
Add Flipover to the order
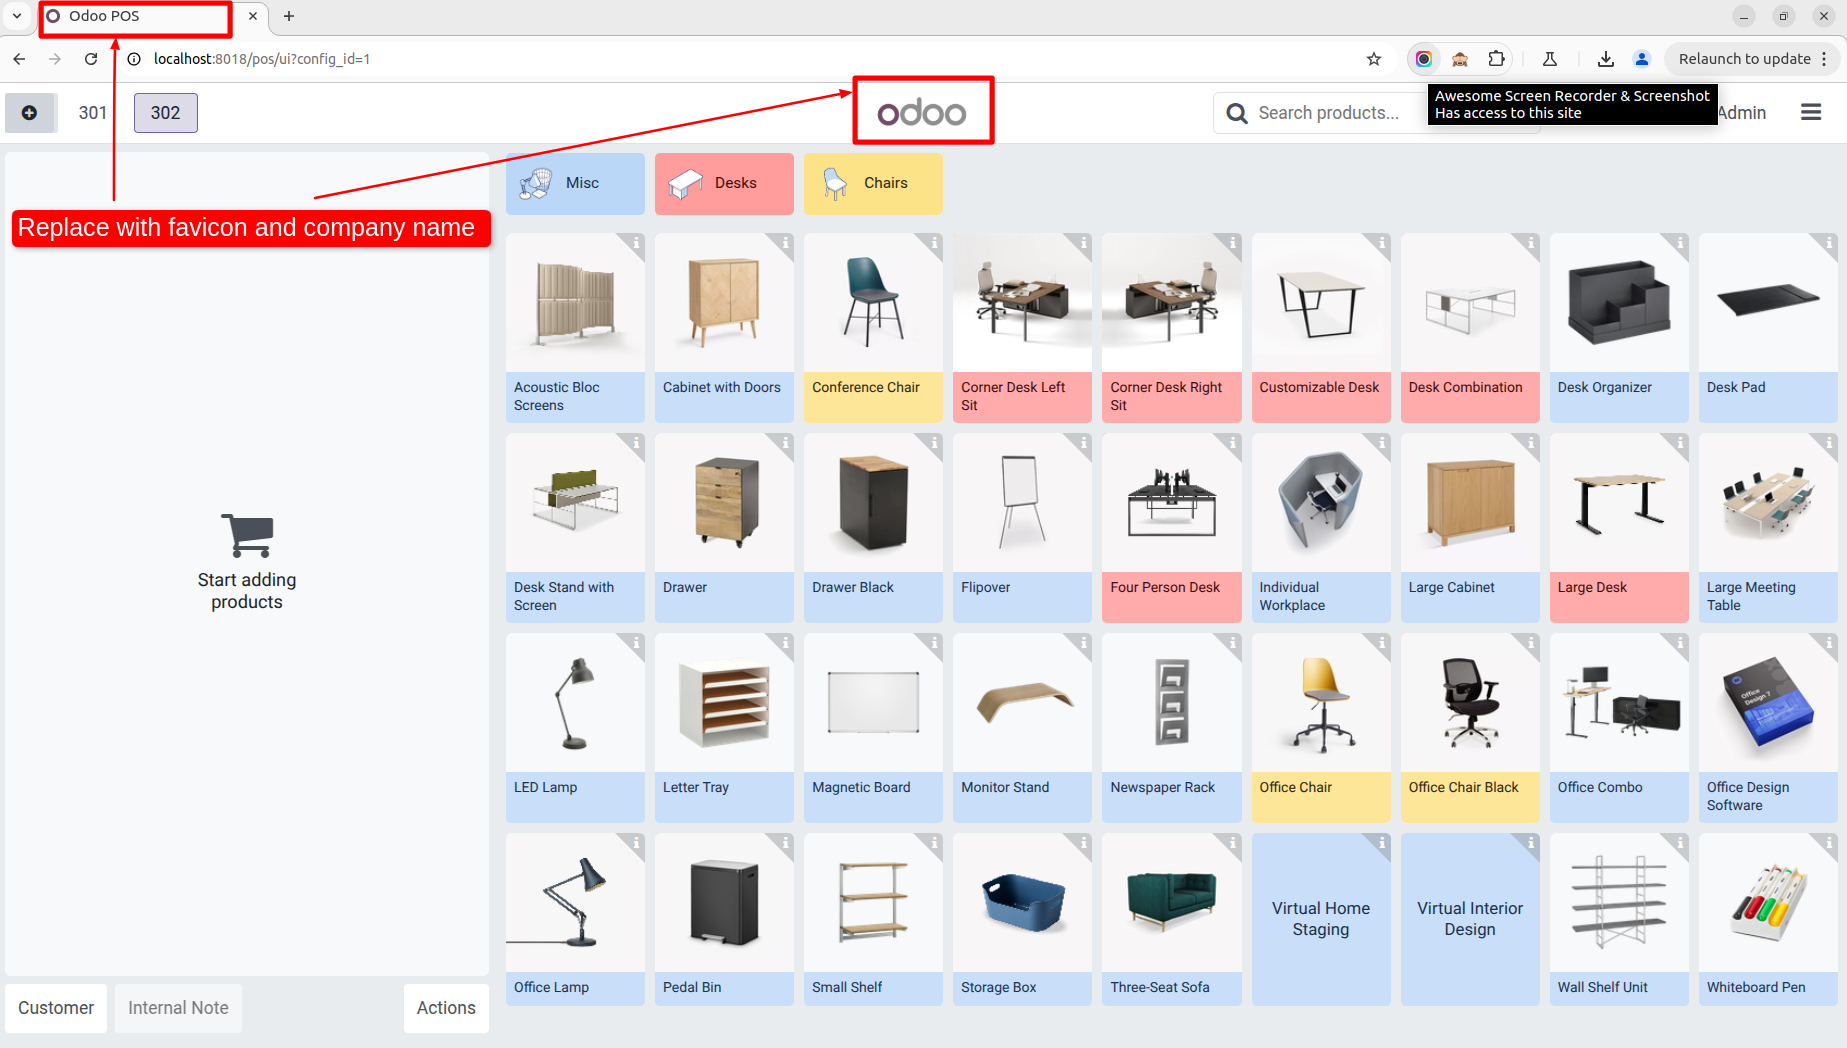point(1022,528)
